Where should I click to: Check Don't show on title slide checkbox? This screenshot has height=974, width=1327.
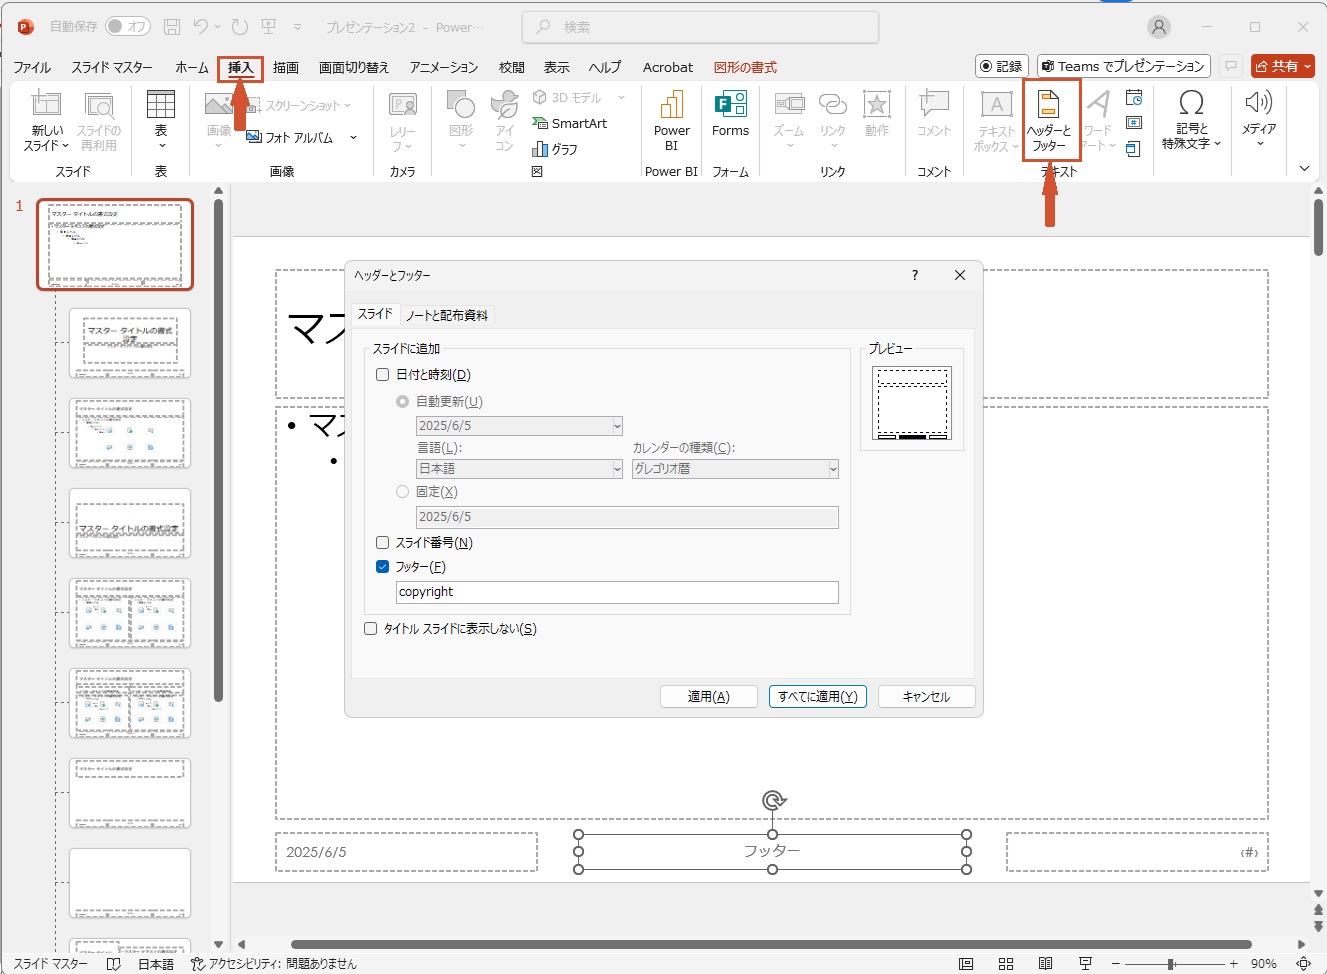point(371,629)
